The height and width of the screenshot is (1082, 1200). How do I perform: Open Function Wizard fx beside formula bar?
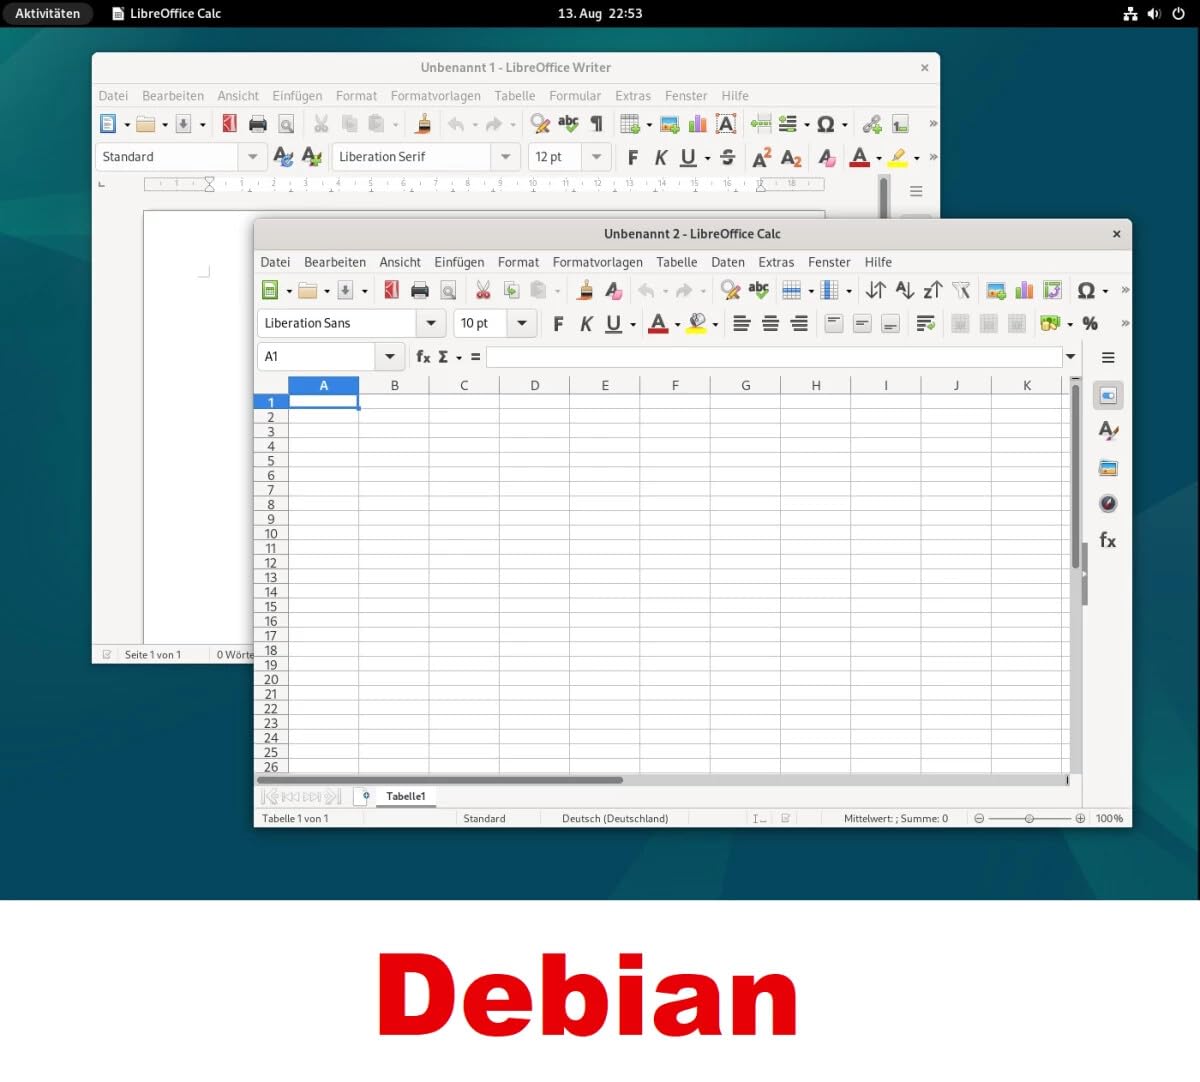click(423, 356)
